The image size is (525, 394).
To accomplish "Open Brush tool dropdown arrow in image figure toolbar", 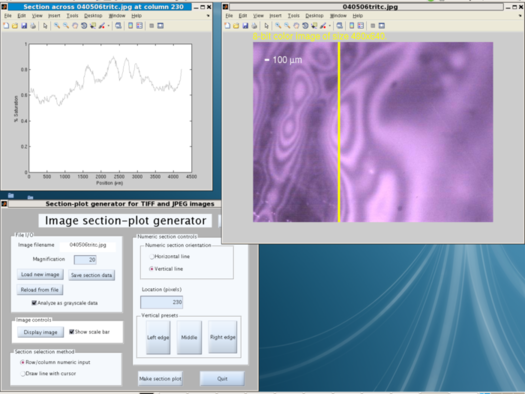I will click(x=330, y=26).
